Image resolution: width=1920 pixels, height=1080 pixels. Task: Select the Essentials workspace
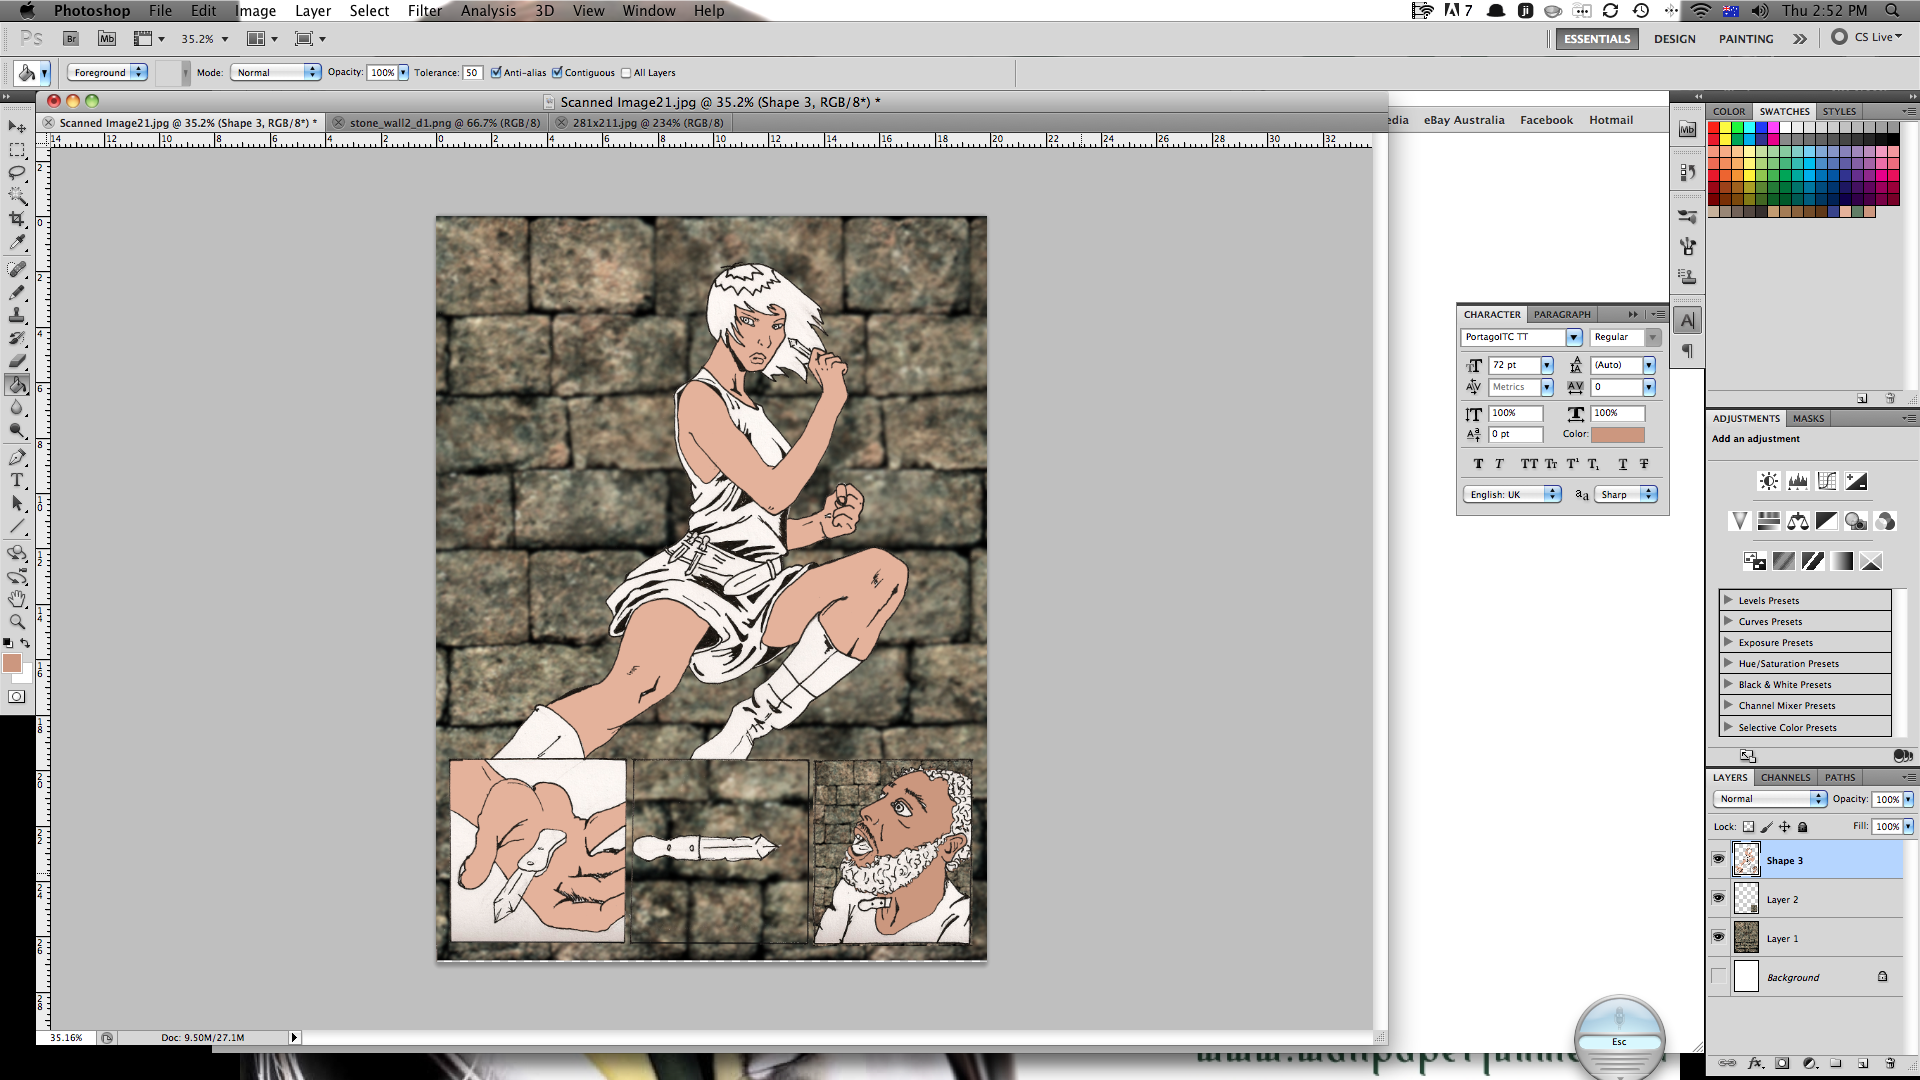pyautogui.click(x=1597, y=39)
